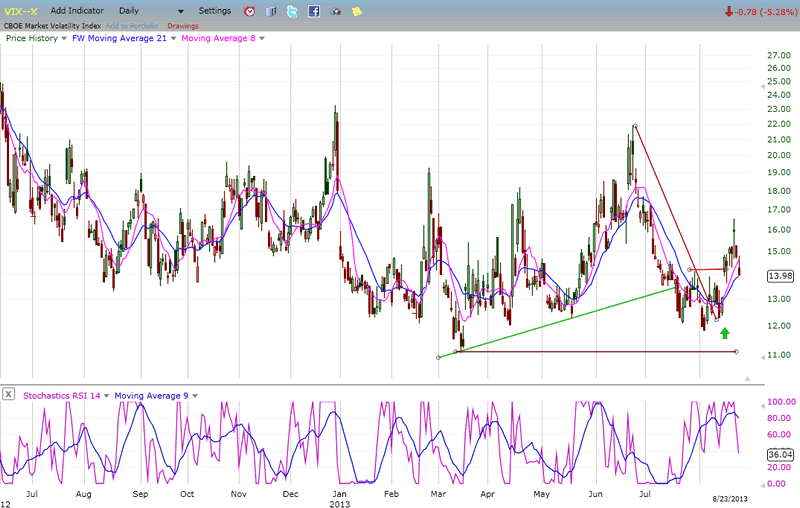Open the yellow sticky note icon

click(357, 11)
